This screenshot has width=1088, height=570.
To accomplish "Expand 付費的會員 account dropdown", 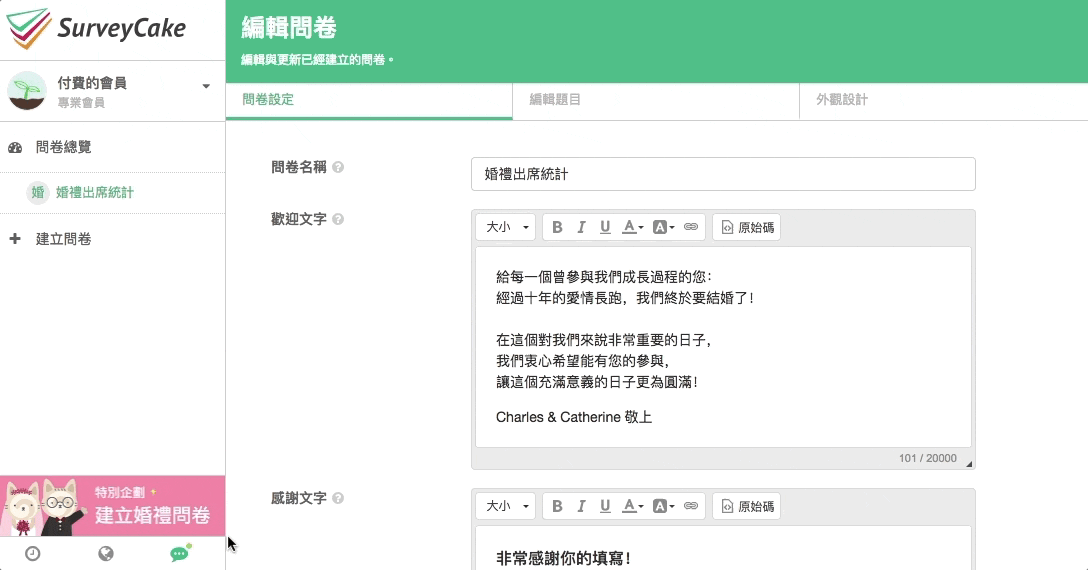I will [206, 87].
